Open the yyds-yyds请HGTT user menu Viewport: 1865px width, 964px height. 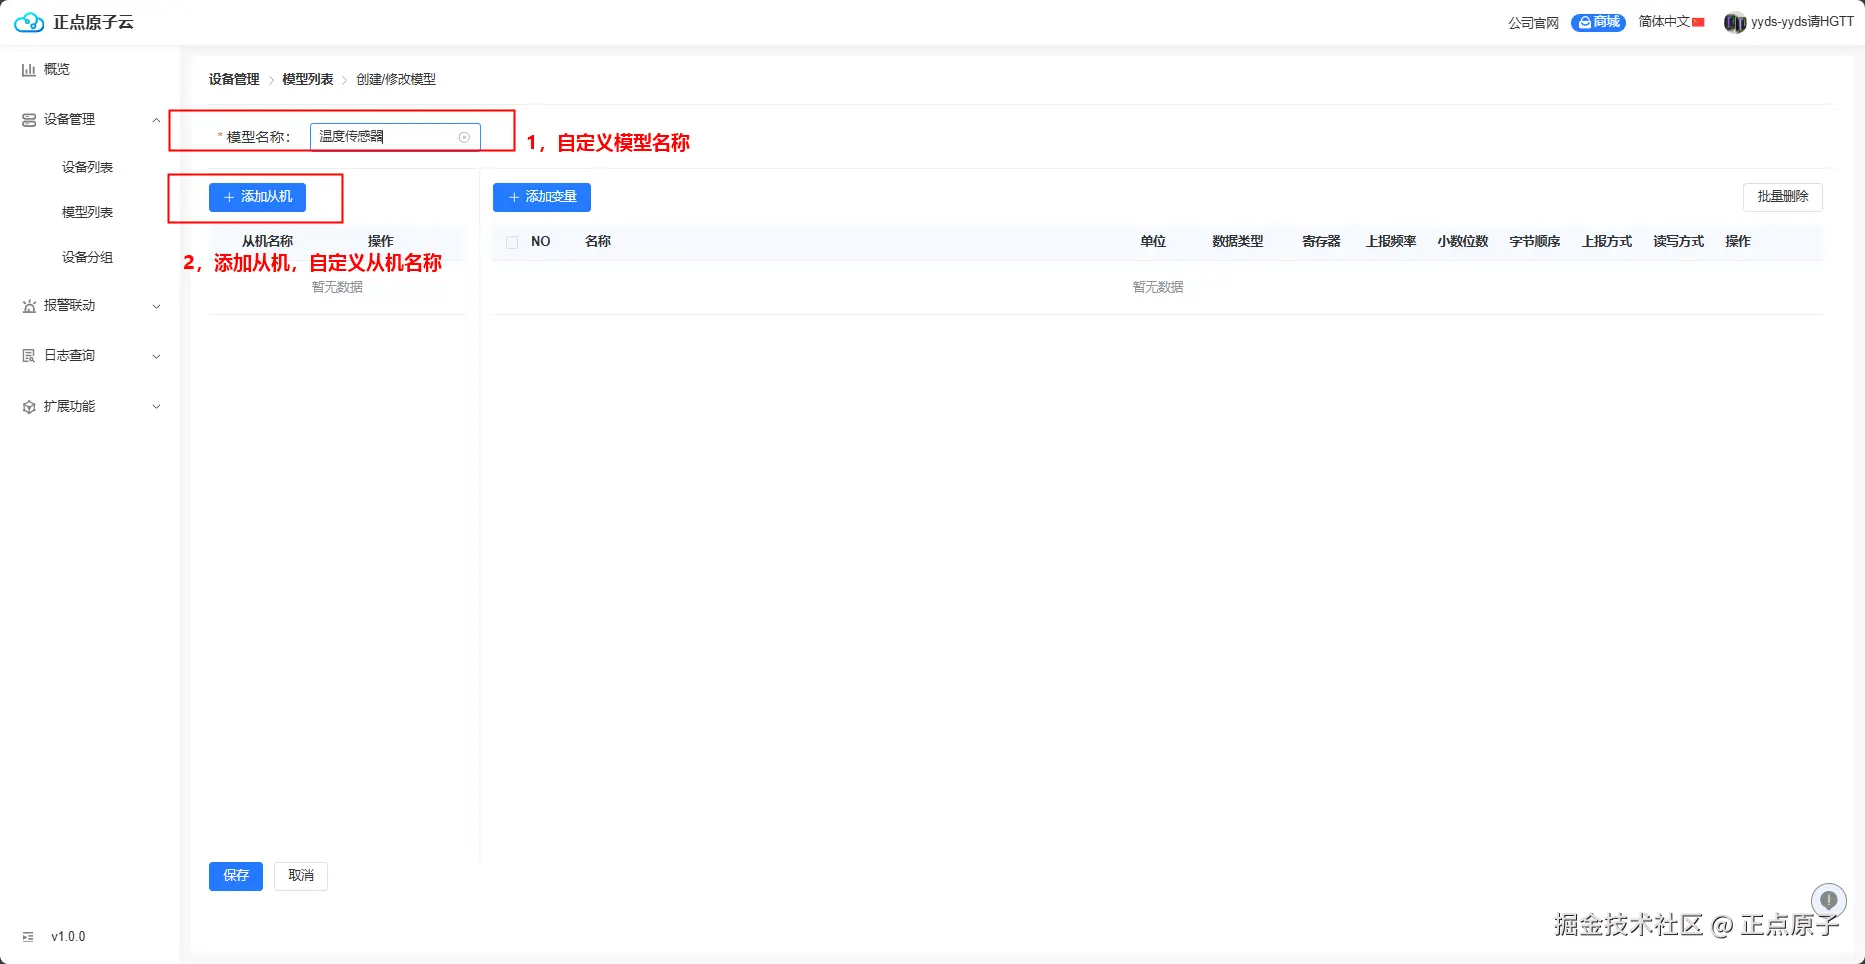pos(1789,22)
